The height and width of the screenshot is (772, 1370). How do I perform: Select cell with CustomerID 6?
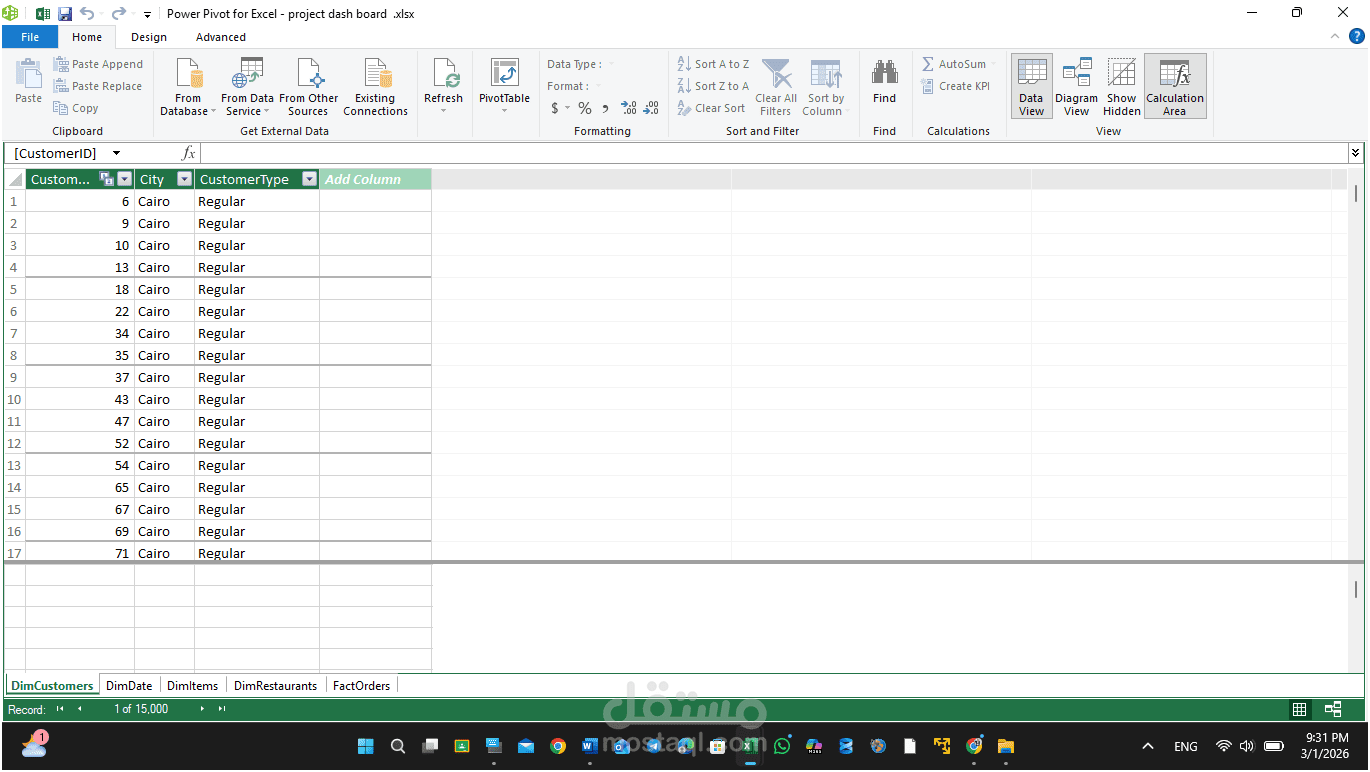(80, 201)
